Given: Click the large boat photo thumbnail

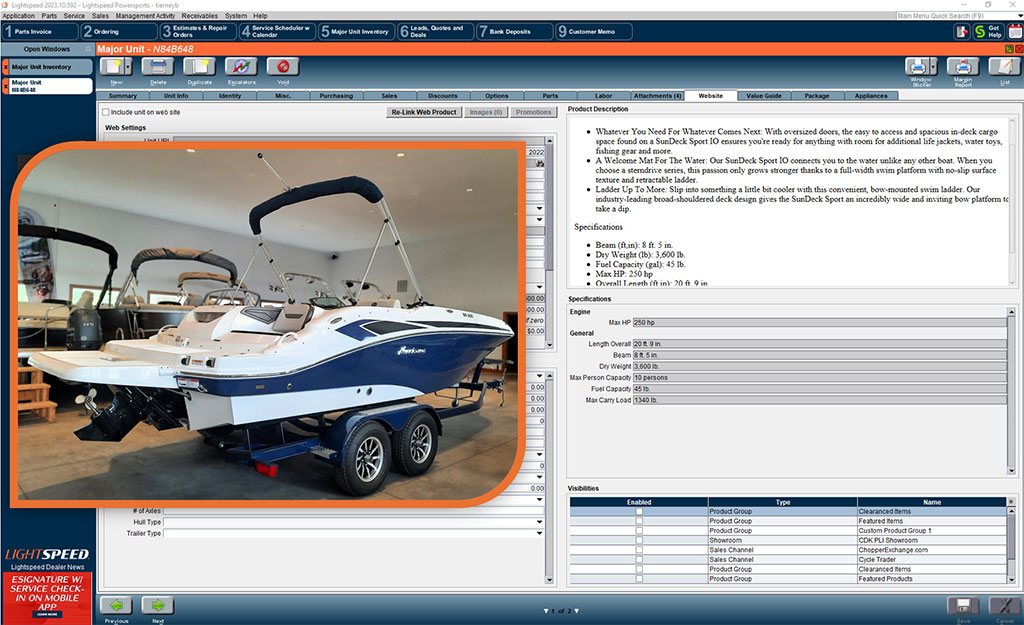Looking at the screenshot, I should tap(266, 325).
